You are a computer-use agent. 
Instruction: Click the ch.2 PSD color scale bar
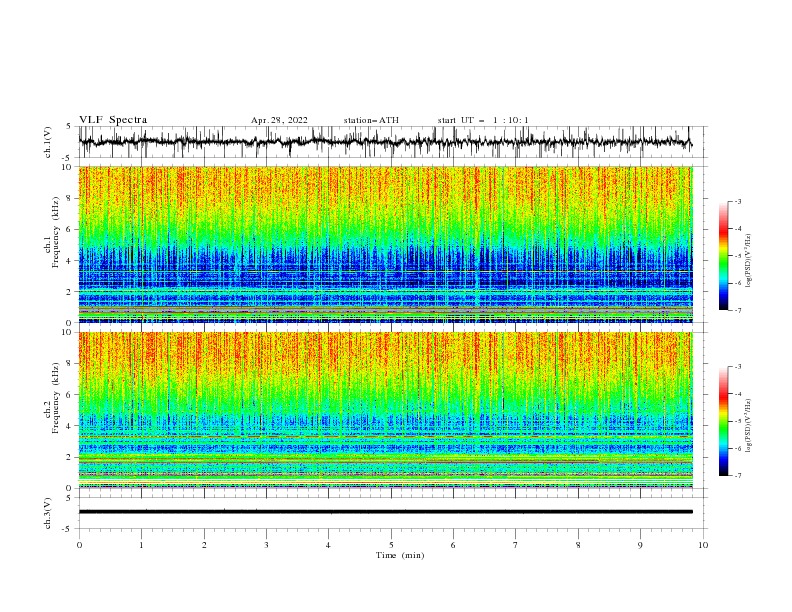723,421
